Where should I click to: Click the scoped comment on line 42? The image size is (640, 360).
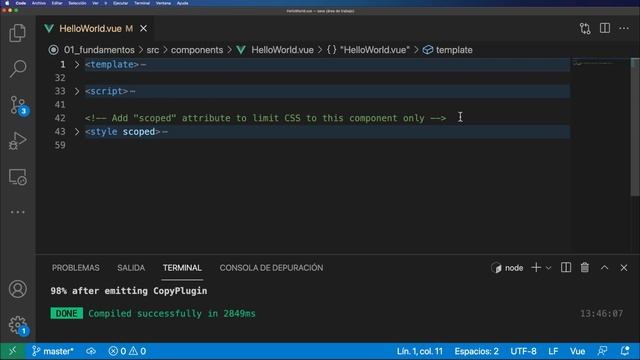pos(265,118)
